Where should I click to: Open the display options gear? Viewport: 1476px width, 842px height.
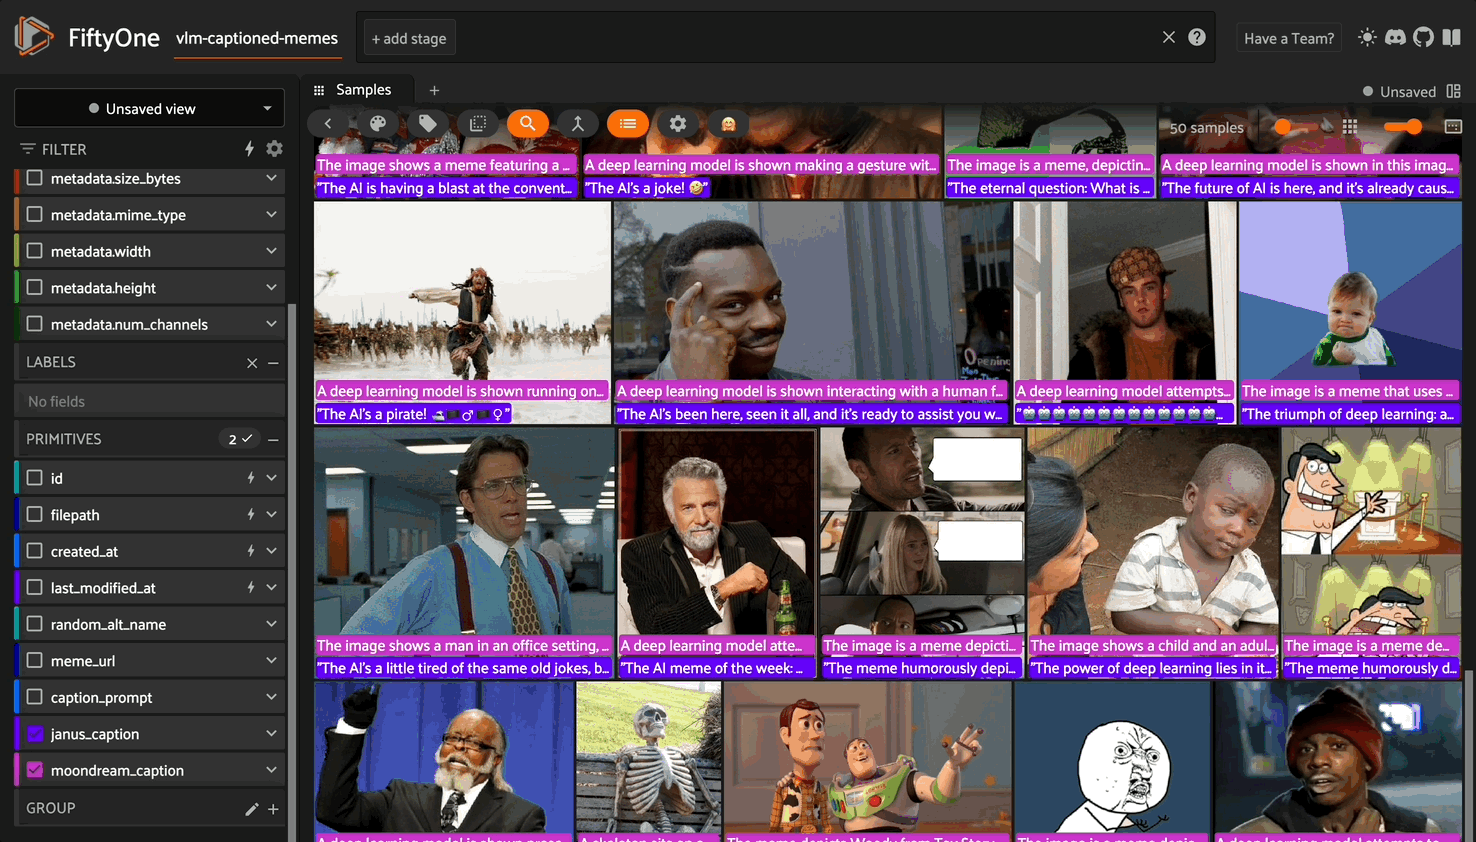coord(678,123)
